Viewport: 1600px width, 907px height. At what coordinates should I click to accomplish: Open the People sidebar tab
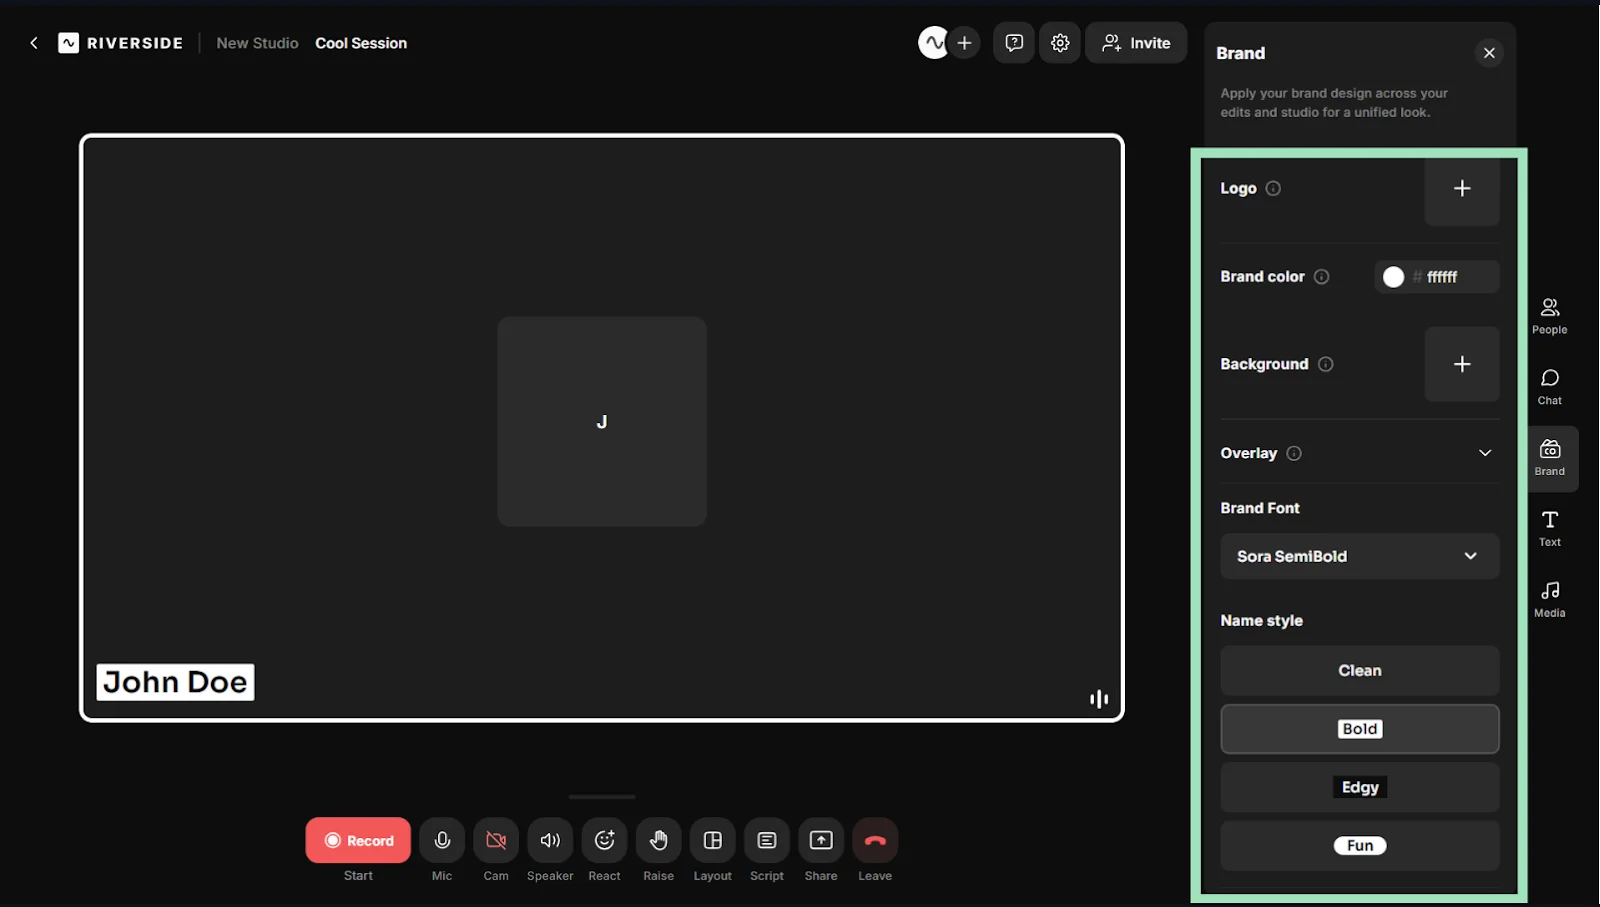tap(1549, 316)
